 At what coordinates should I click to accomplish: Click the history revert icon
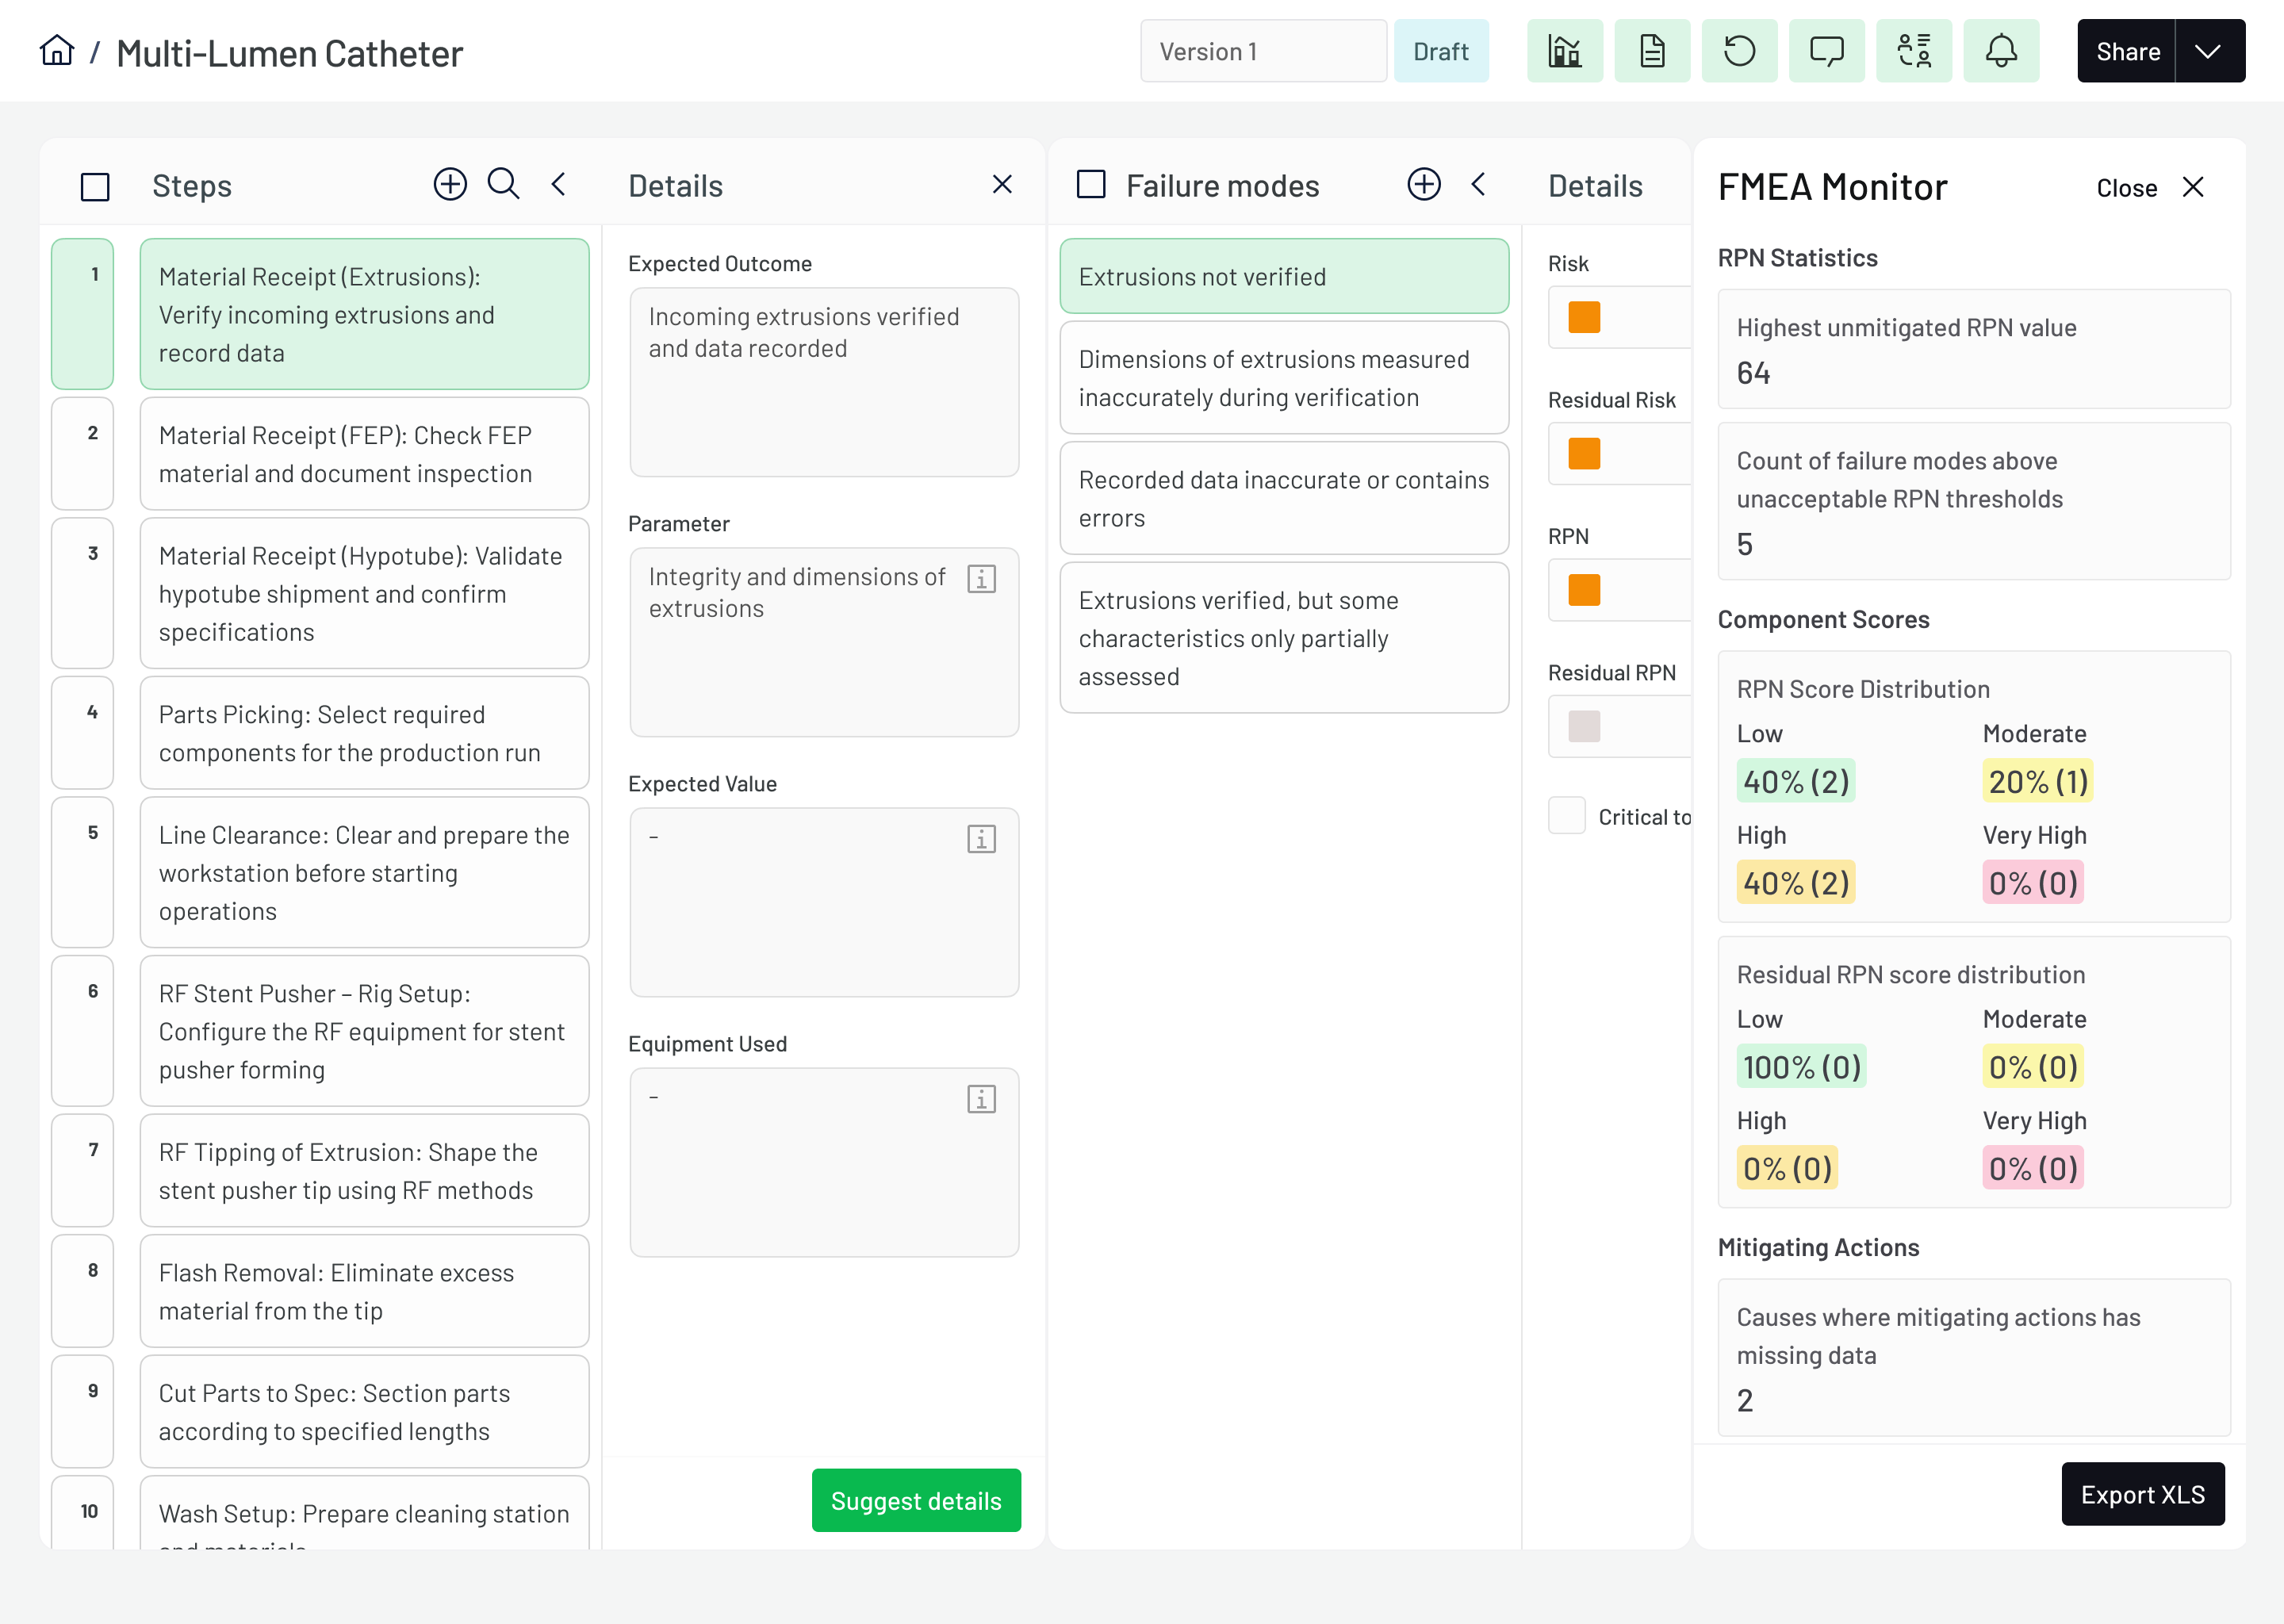1739,51
